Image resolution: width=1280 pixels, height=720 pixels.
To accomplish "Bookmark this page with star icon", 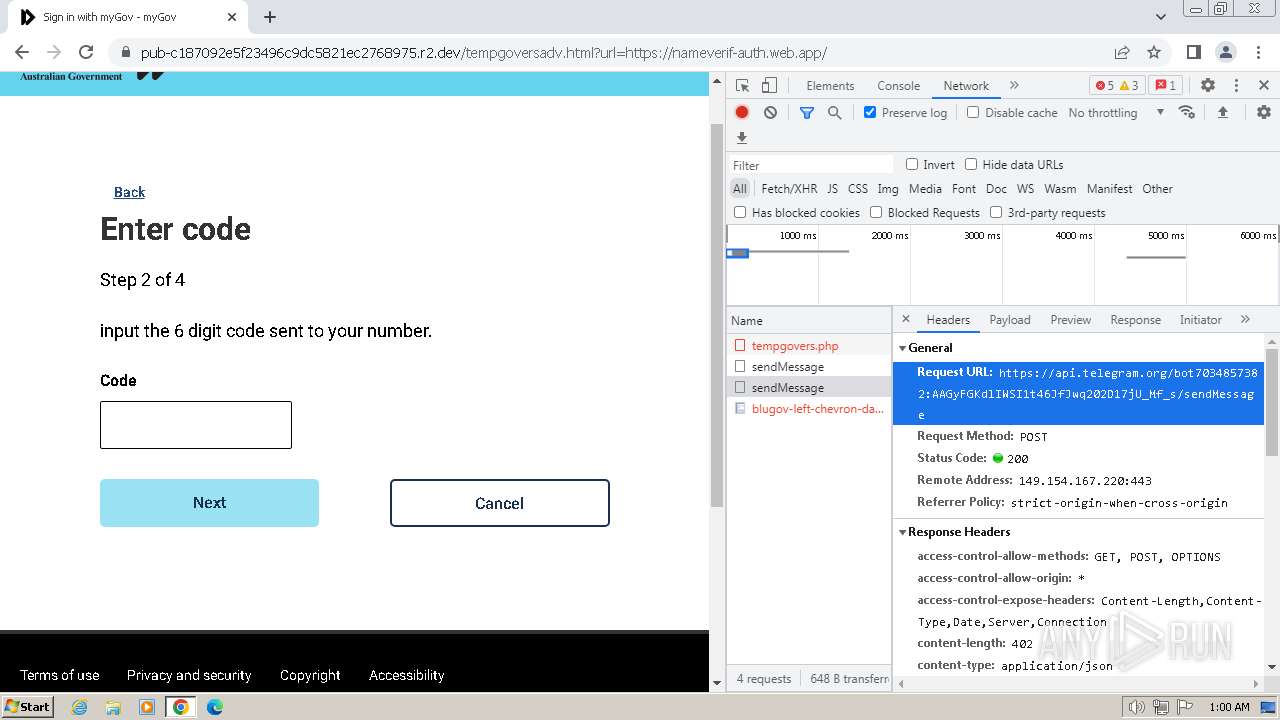I will click(1154, 52).
